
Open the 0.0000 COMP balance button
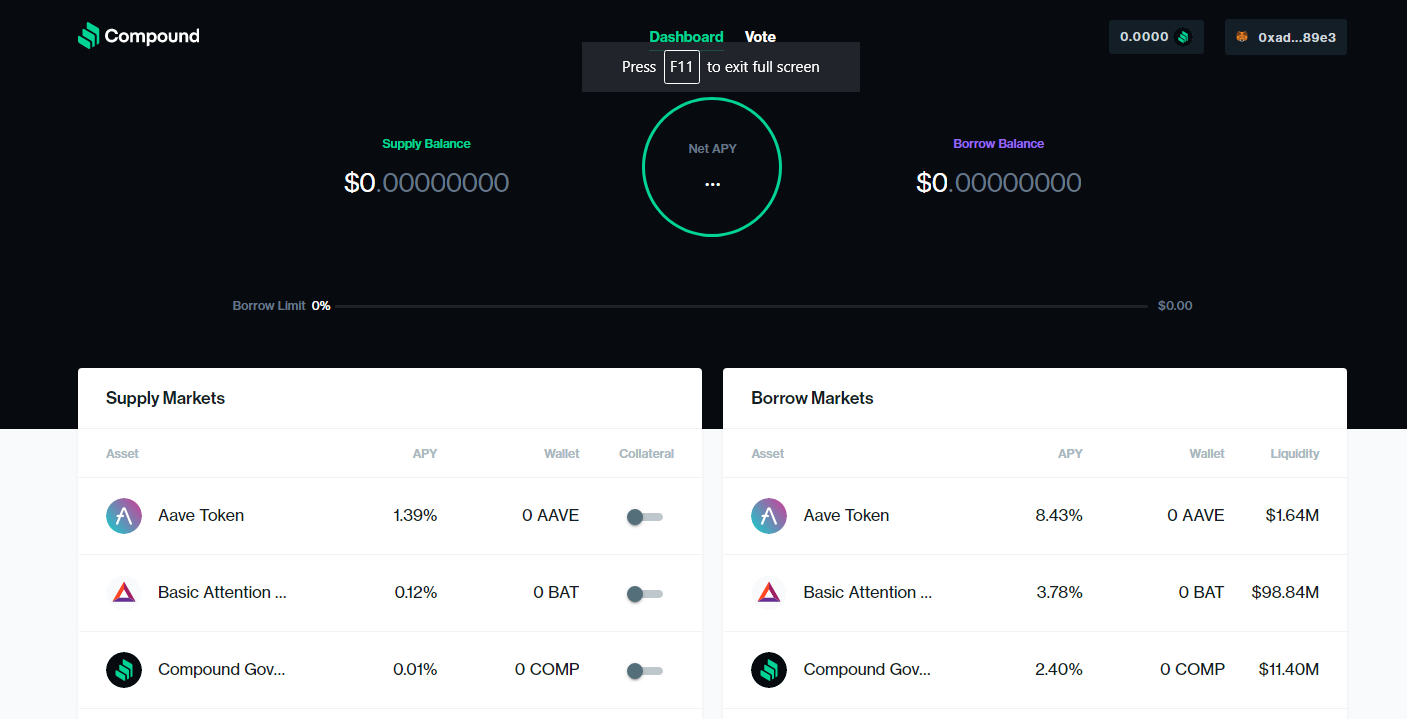[1156, 37]
